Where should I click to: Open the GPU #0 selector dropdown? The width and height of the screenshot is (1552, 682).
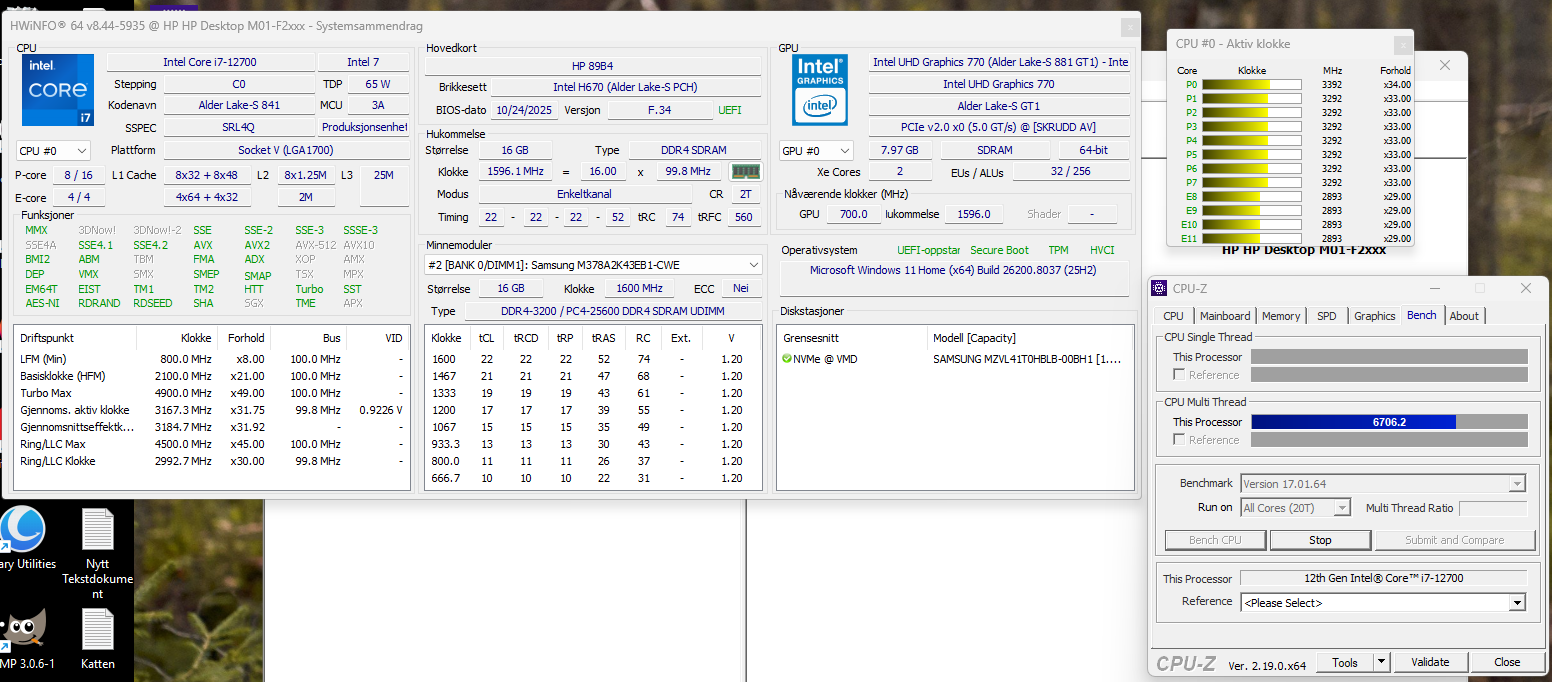click(x=816, y=151)
